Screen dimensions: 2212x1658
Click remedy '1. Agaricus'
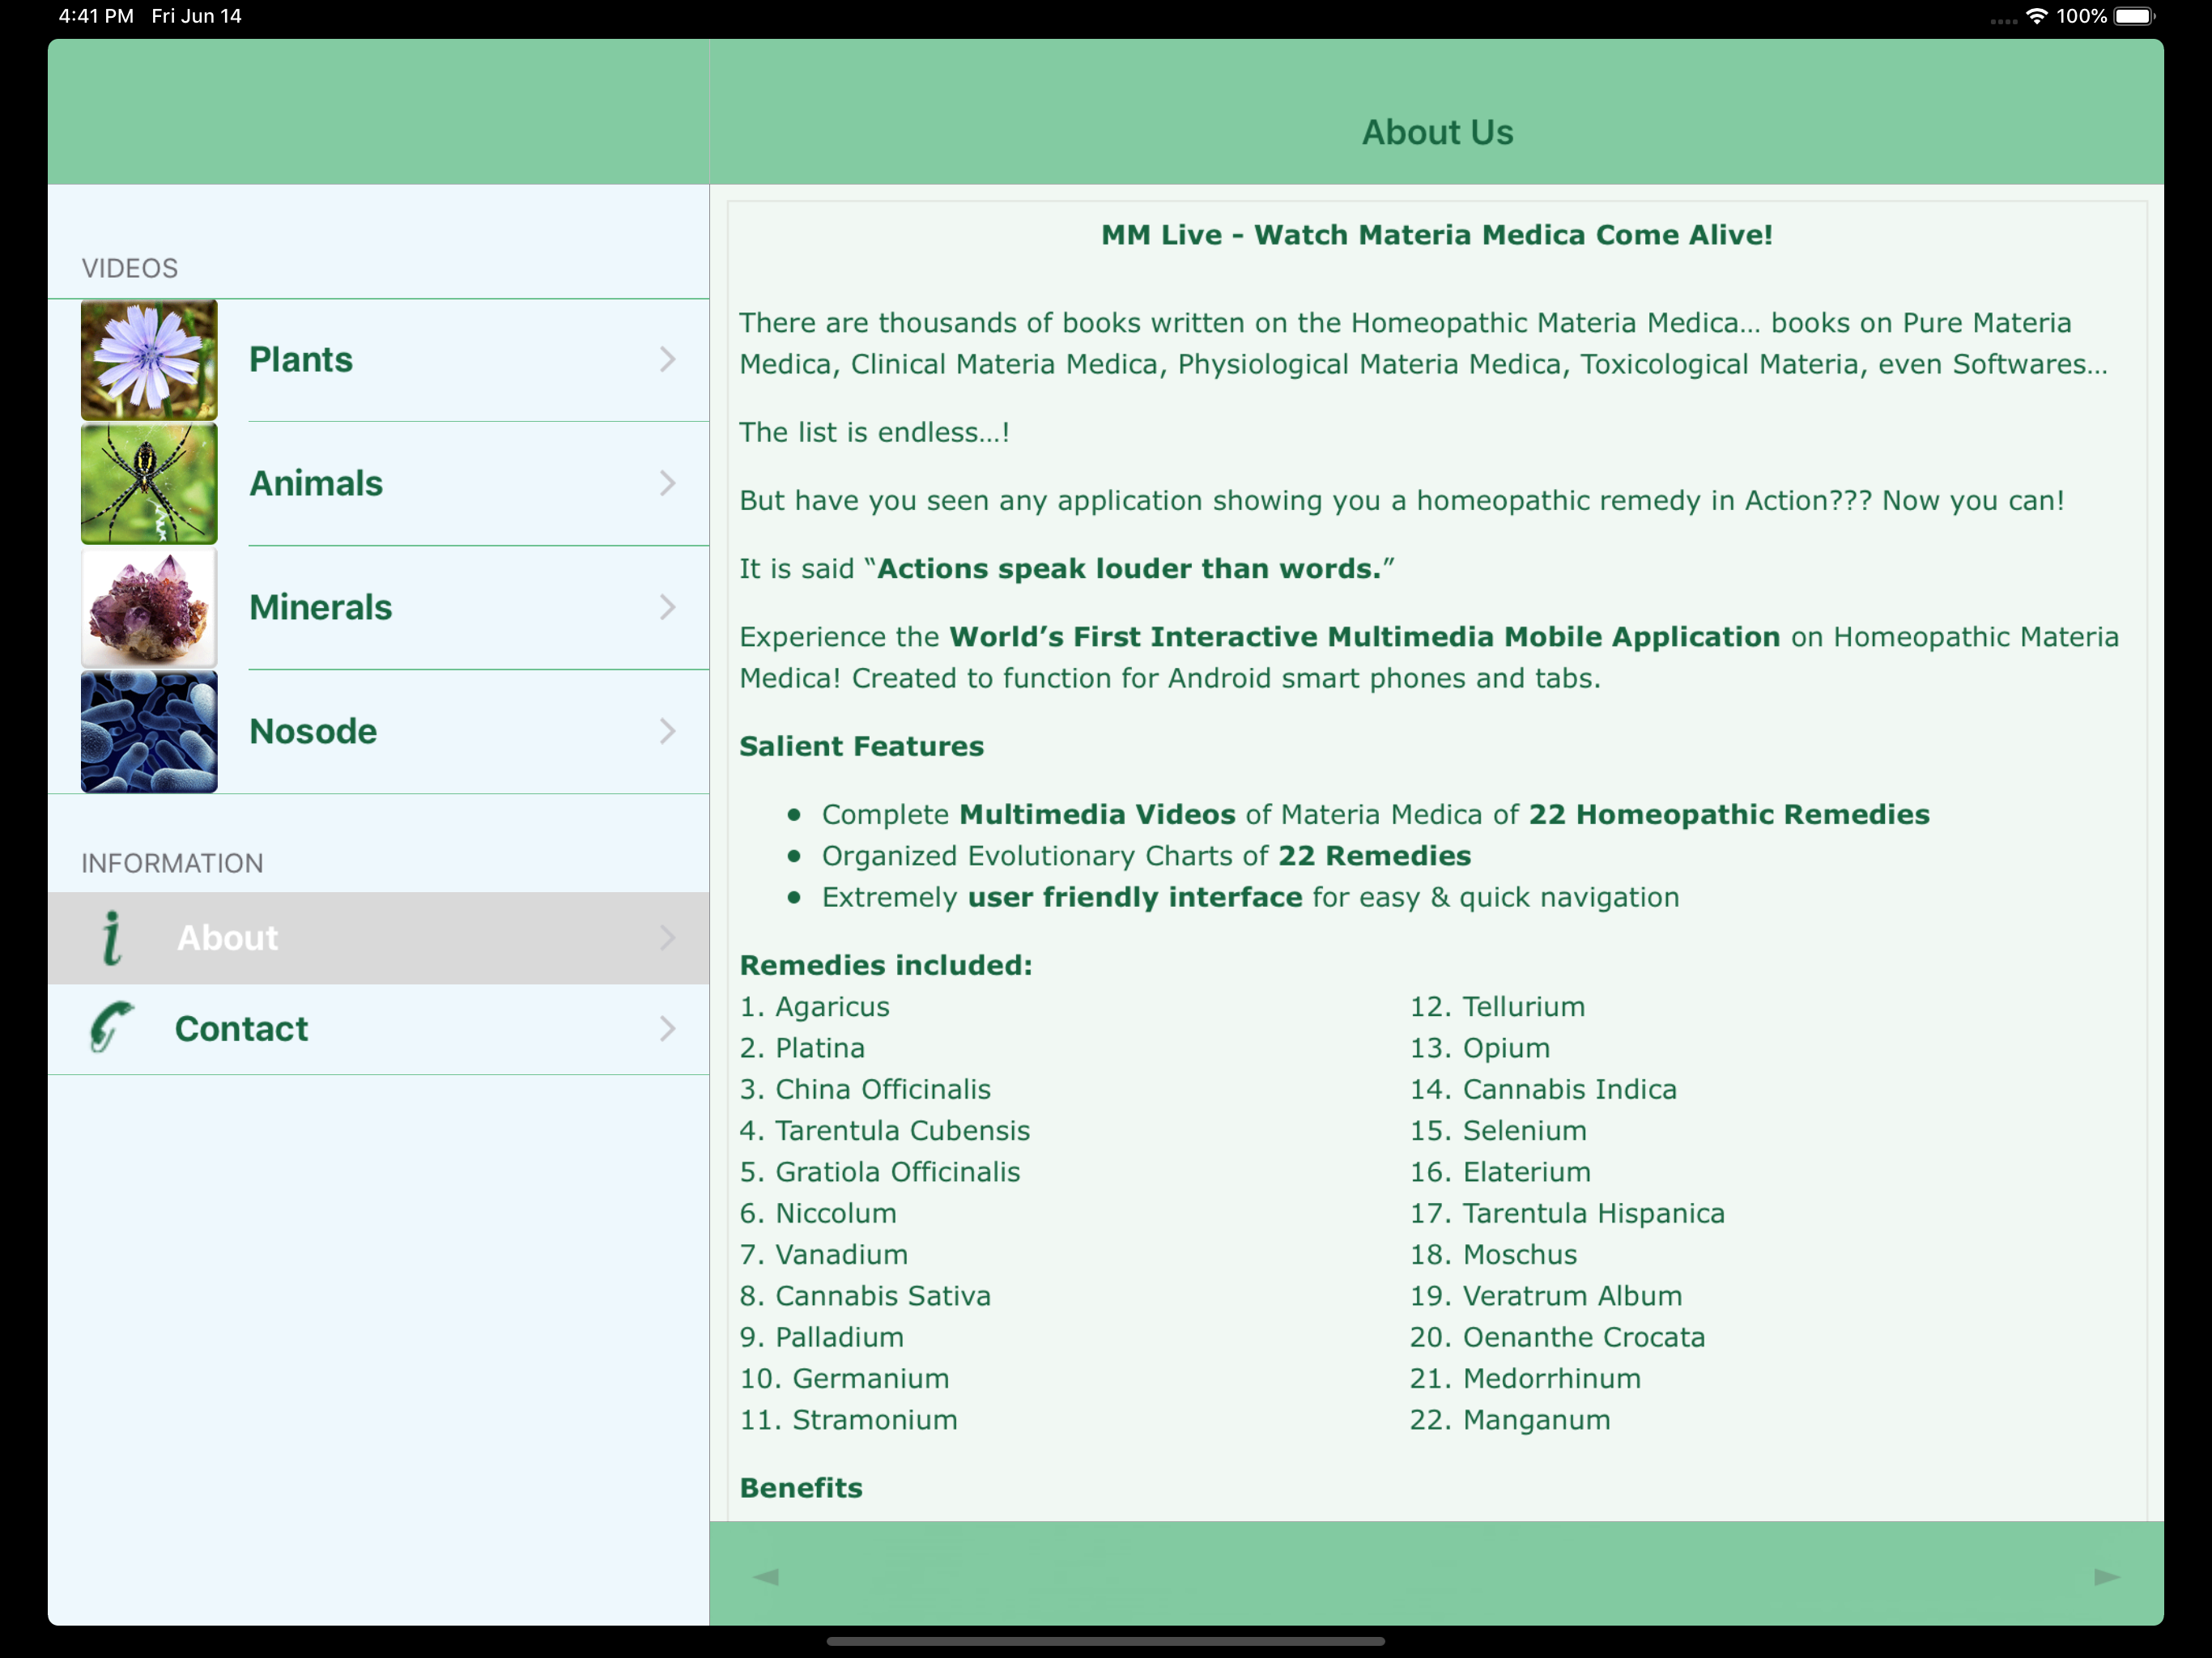coord(815,1007)
